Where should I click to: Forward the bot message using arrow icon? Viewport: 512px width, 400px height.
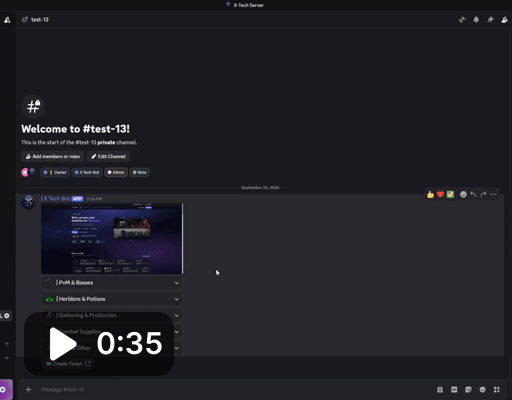click(483, 194)
